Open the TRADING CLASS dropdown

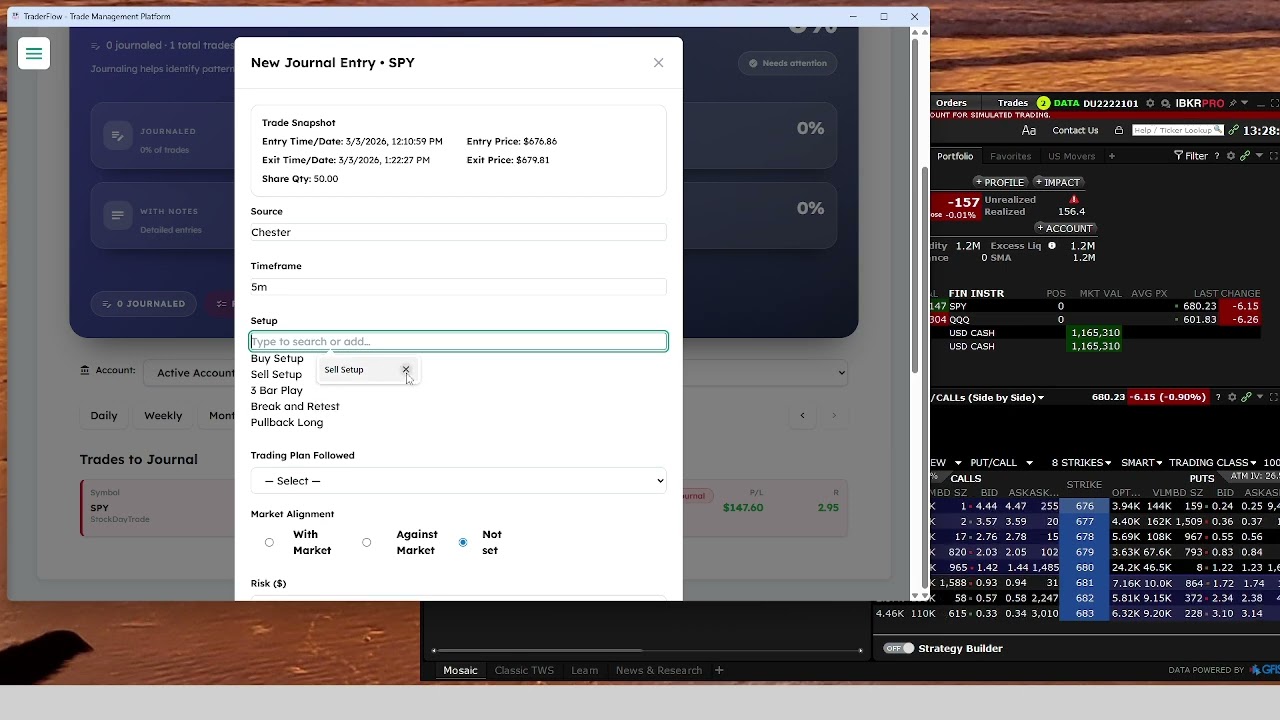coord(1213,463)
